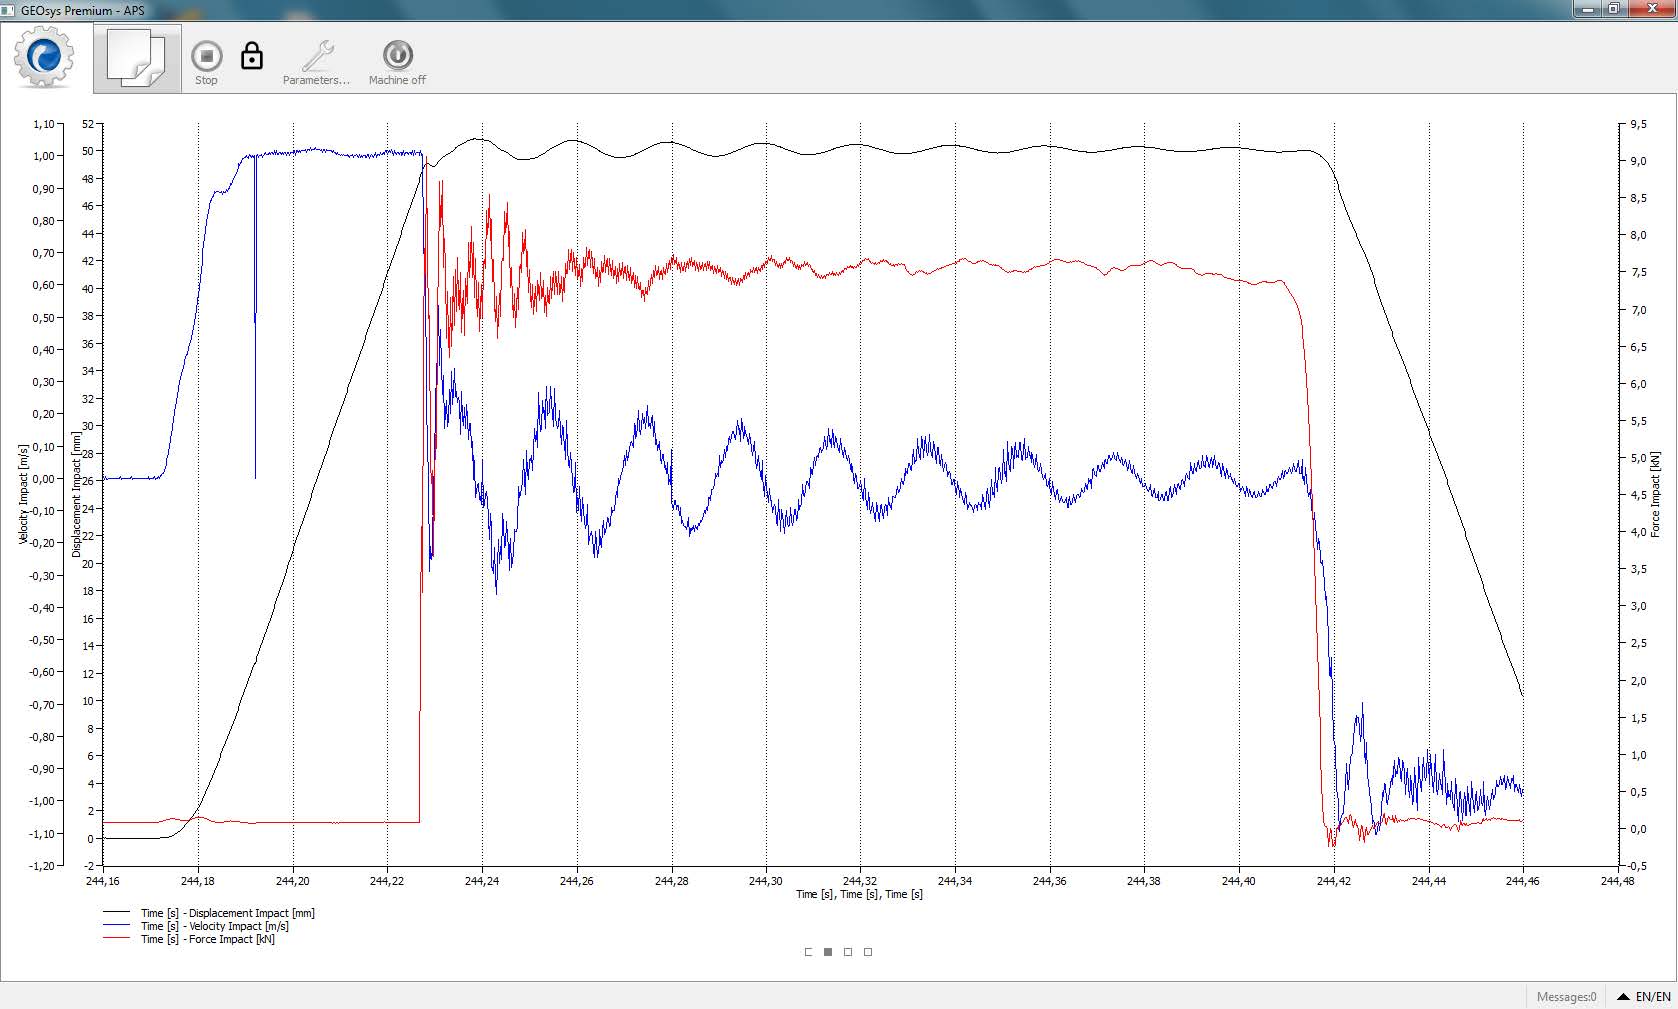1678x1009 pixels.
Task: Select the blank pages document icon
Action: (x=137, y=58)
